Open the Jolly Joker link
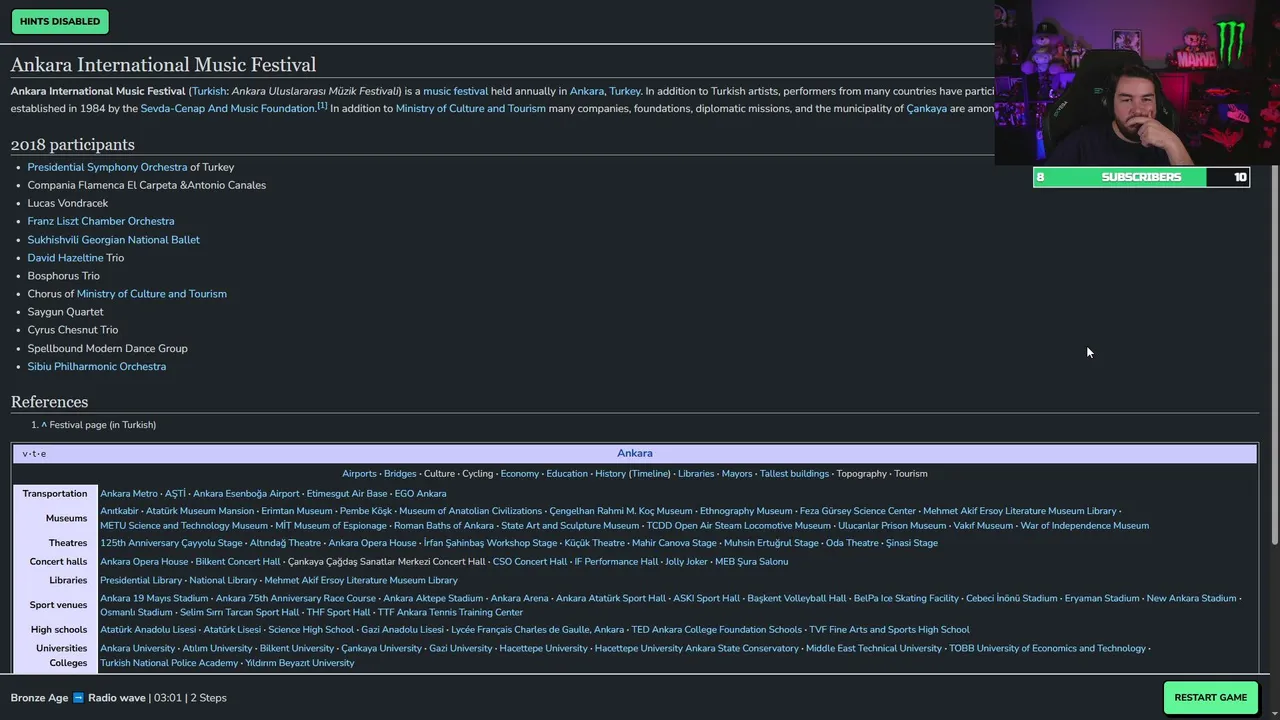The image size is (1280, 720). point(686,562)
